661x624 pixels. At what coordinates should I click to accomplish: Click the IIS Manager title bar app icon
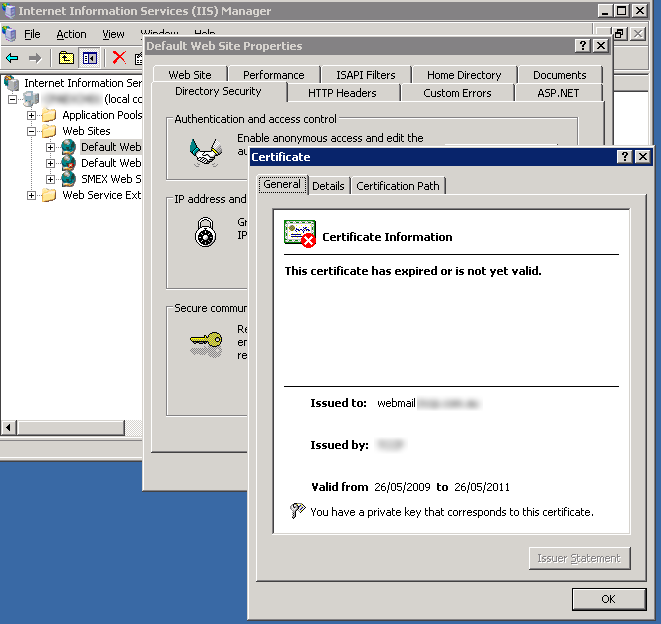click(8, 10)
